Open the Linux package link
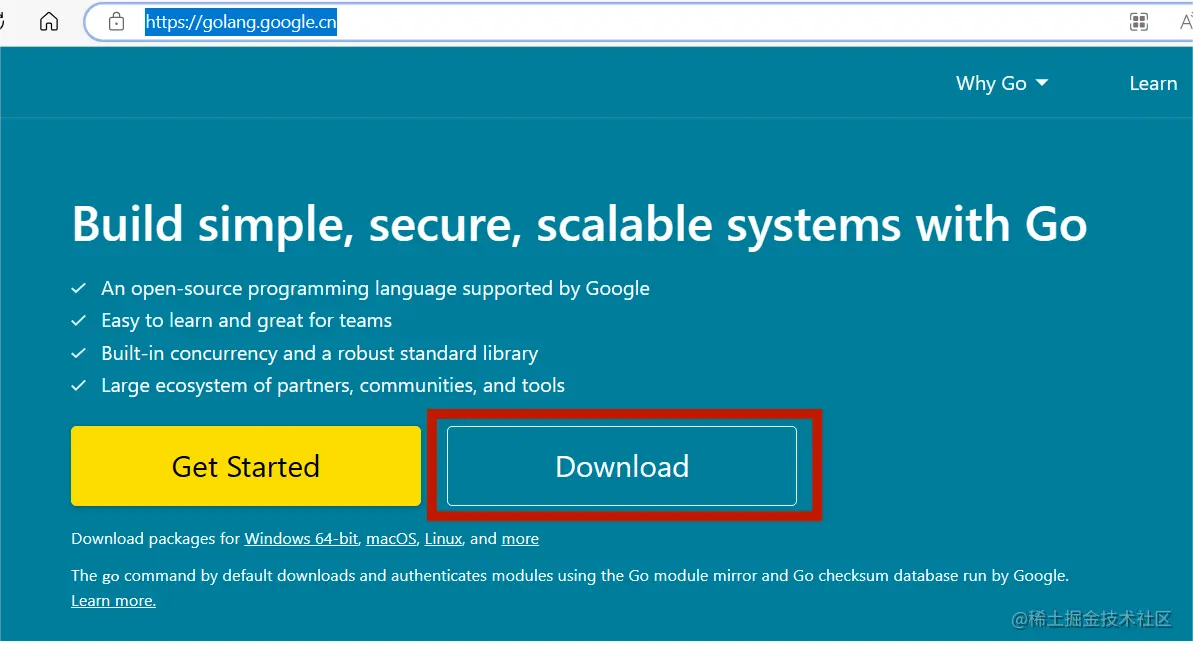The image size is (1193, 650). (443, 539)
